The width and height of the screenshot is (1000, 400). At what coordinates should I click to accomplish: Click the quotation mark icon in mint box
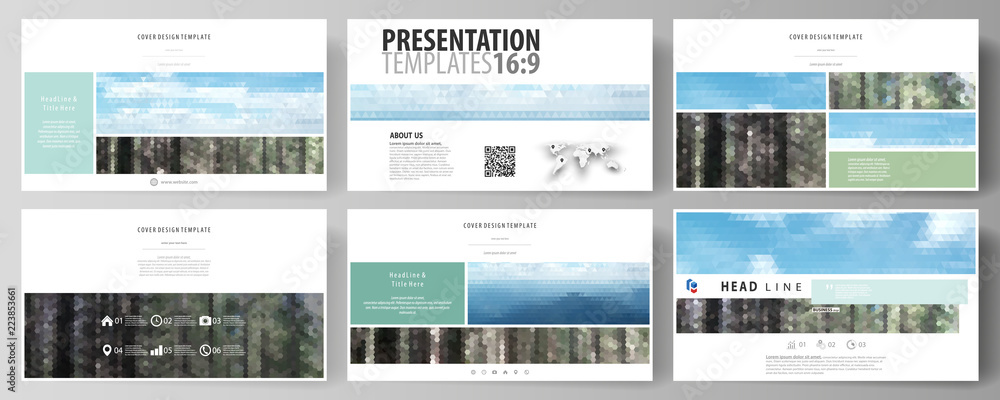pyautogui.click(x=830, y=288)
